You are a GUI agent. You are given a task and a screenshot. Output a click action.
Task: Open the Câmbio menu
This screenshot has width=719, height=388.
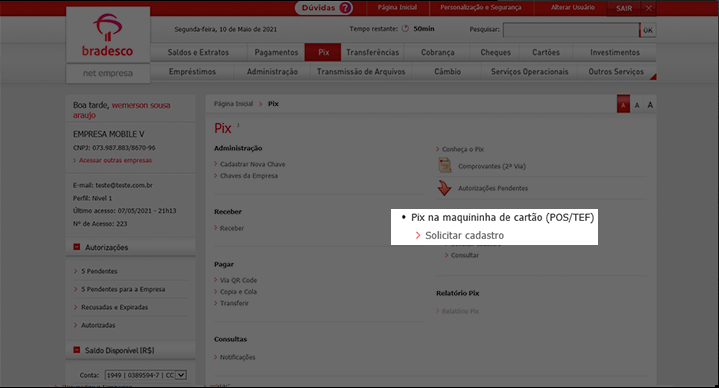coord(447,72)
